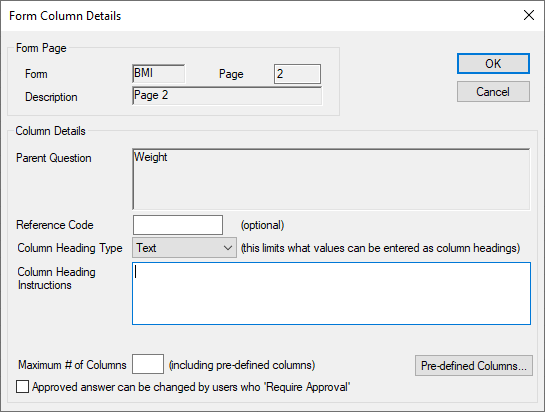Viewport: 545px width, 412px height.
Task: Click the Column Details group heading
Action: pos(50,131)
